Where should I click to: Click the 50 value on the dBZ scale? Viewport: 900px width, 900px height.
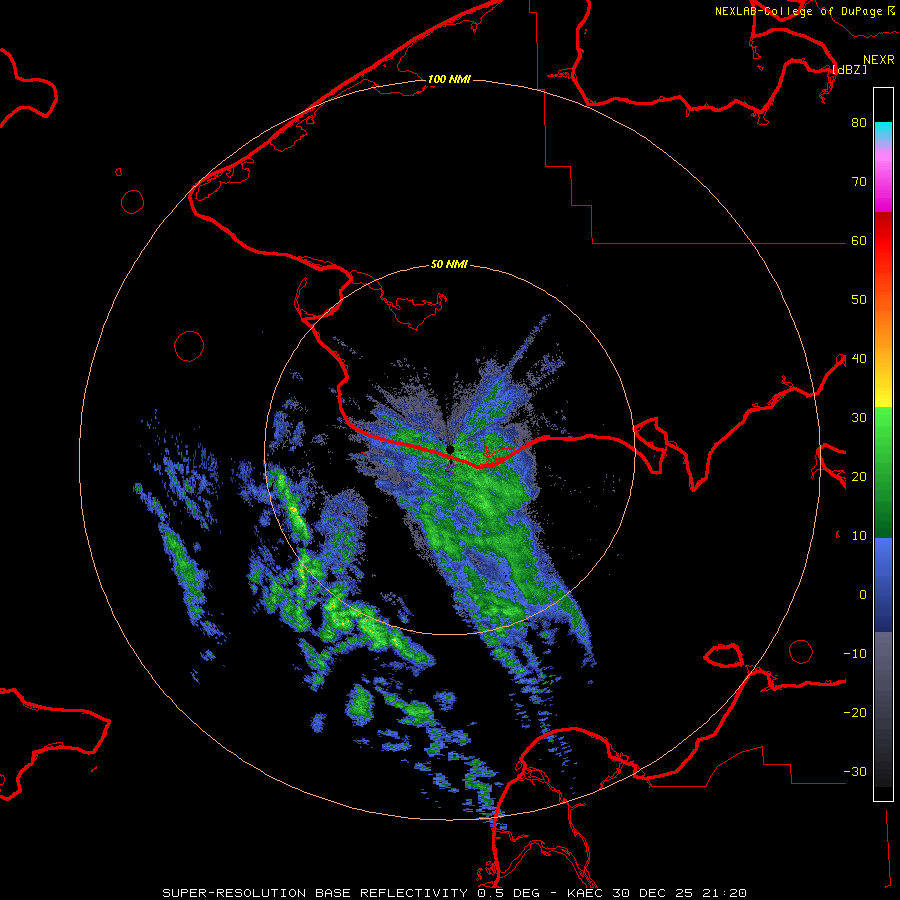859,300
